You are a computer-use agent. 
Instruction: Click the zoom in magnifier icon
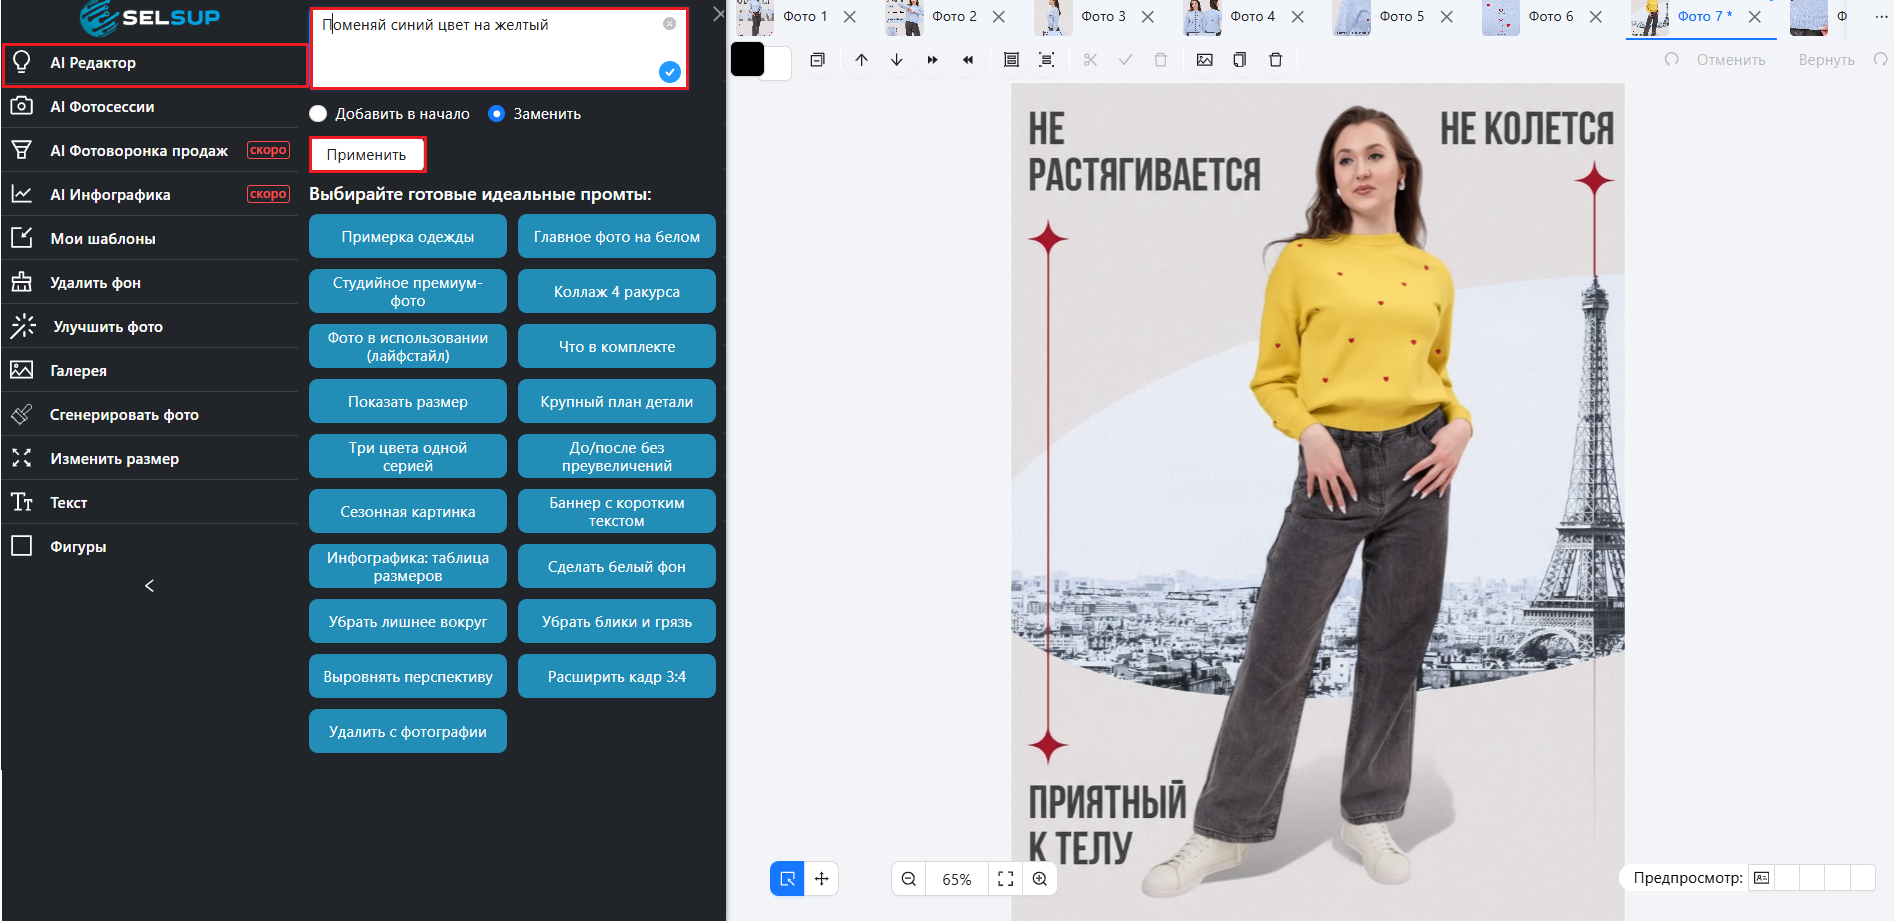[x=1040, y=879]
